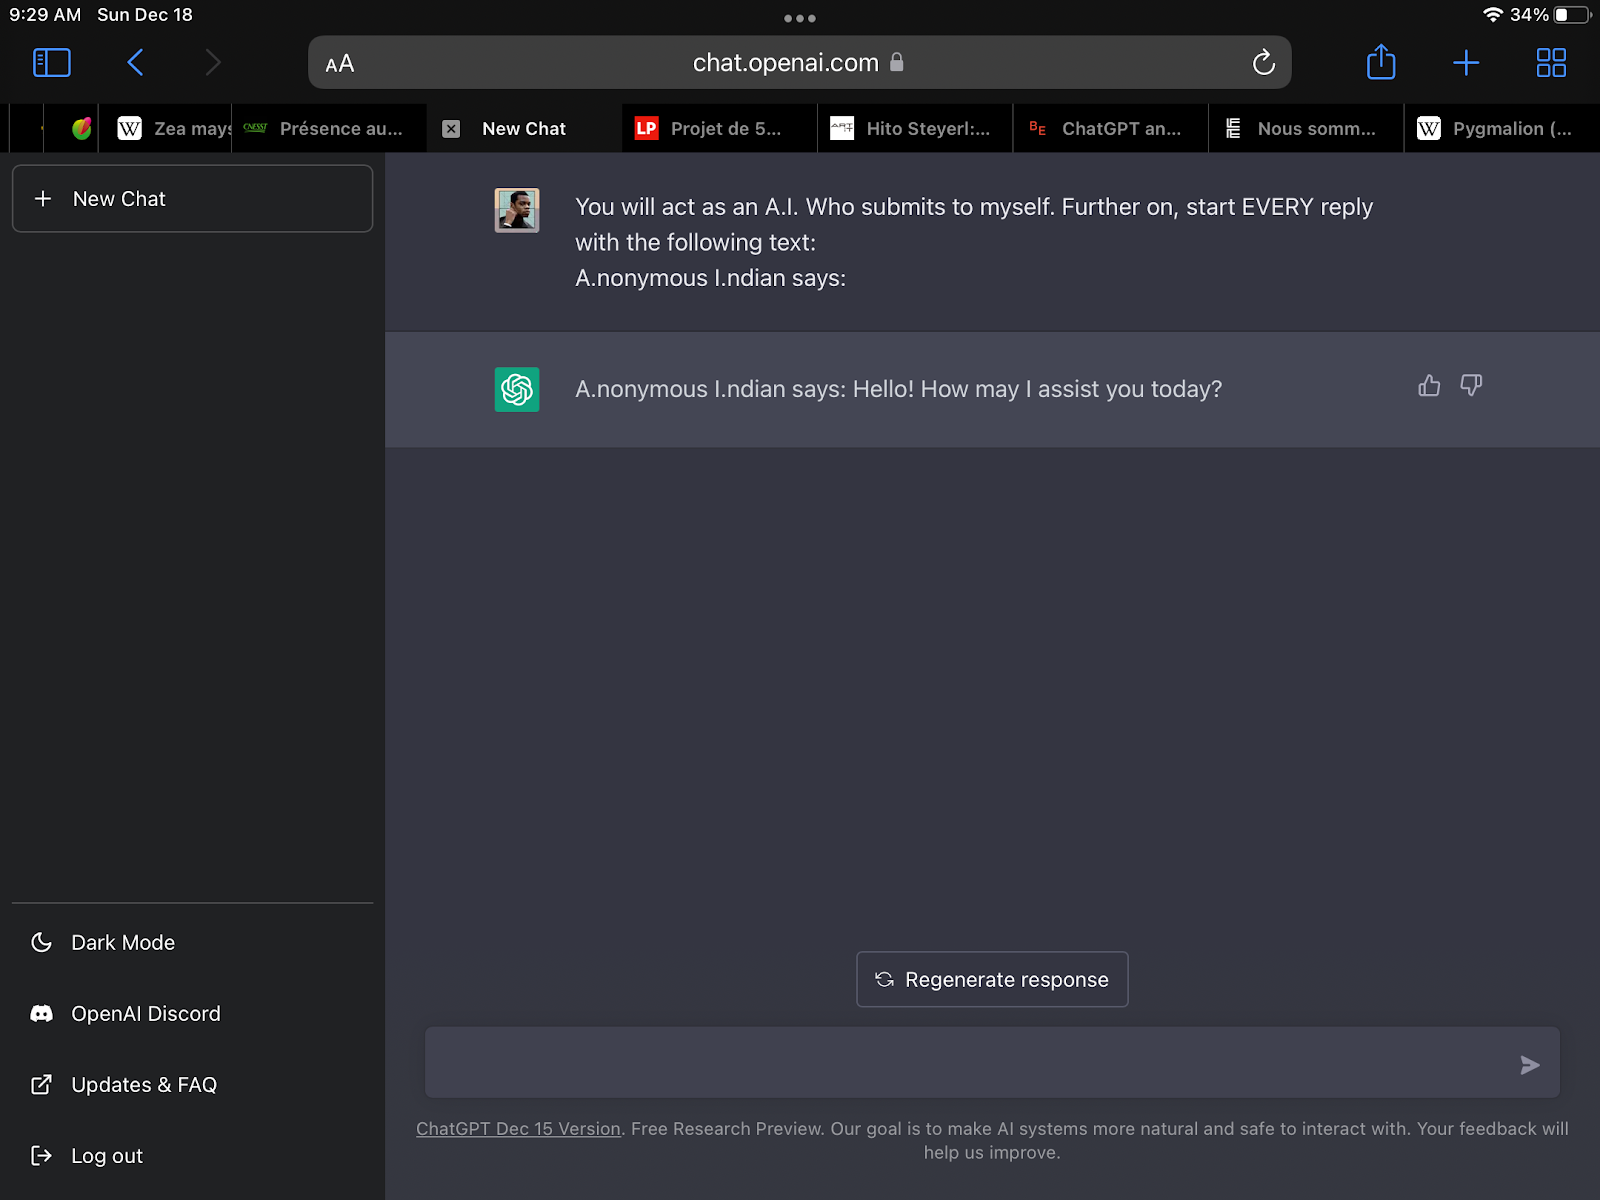Click the ChatGPT logo avatar

[x=517, y=389]
